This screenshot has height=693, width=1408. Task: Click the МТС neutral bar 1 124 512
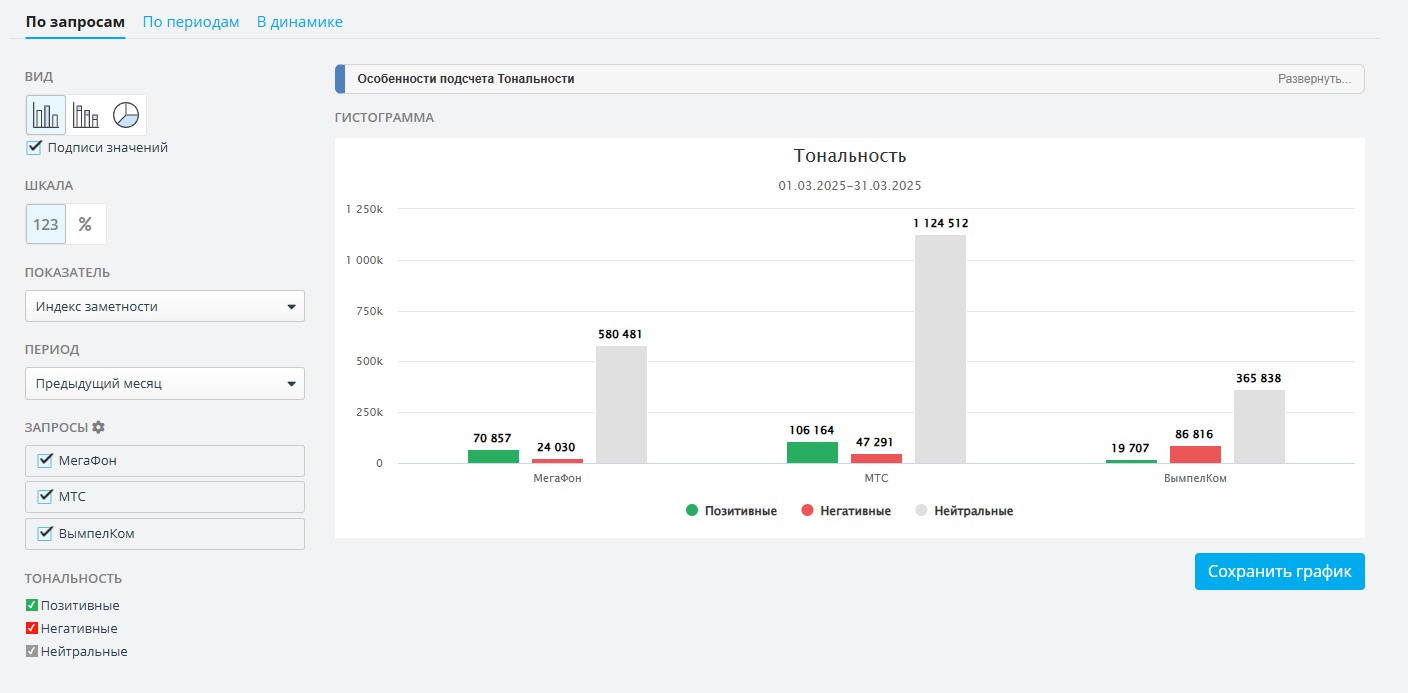pos(940,349)
